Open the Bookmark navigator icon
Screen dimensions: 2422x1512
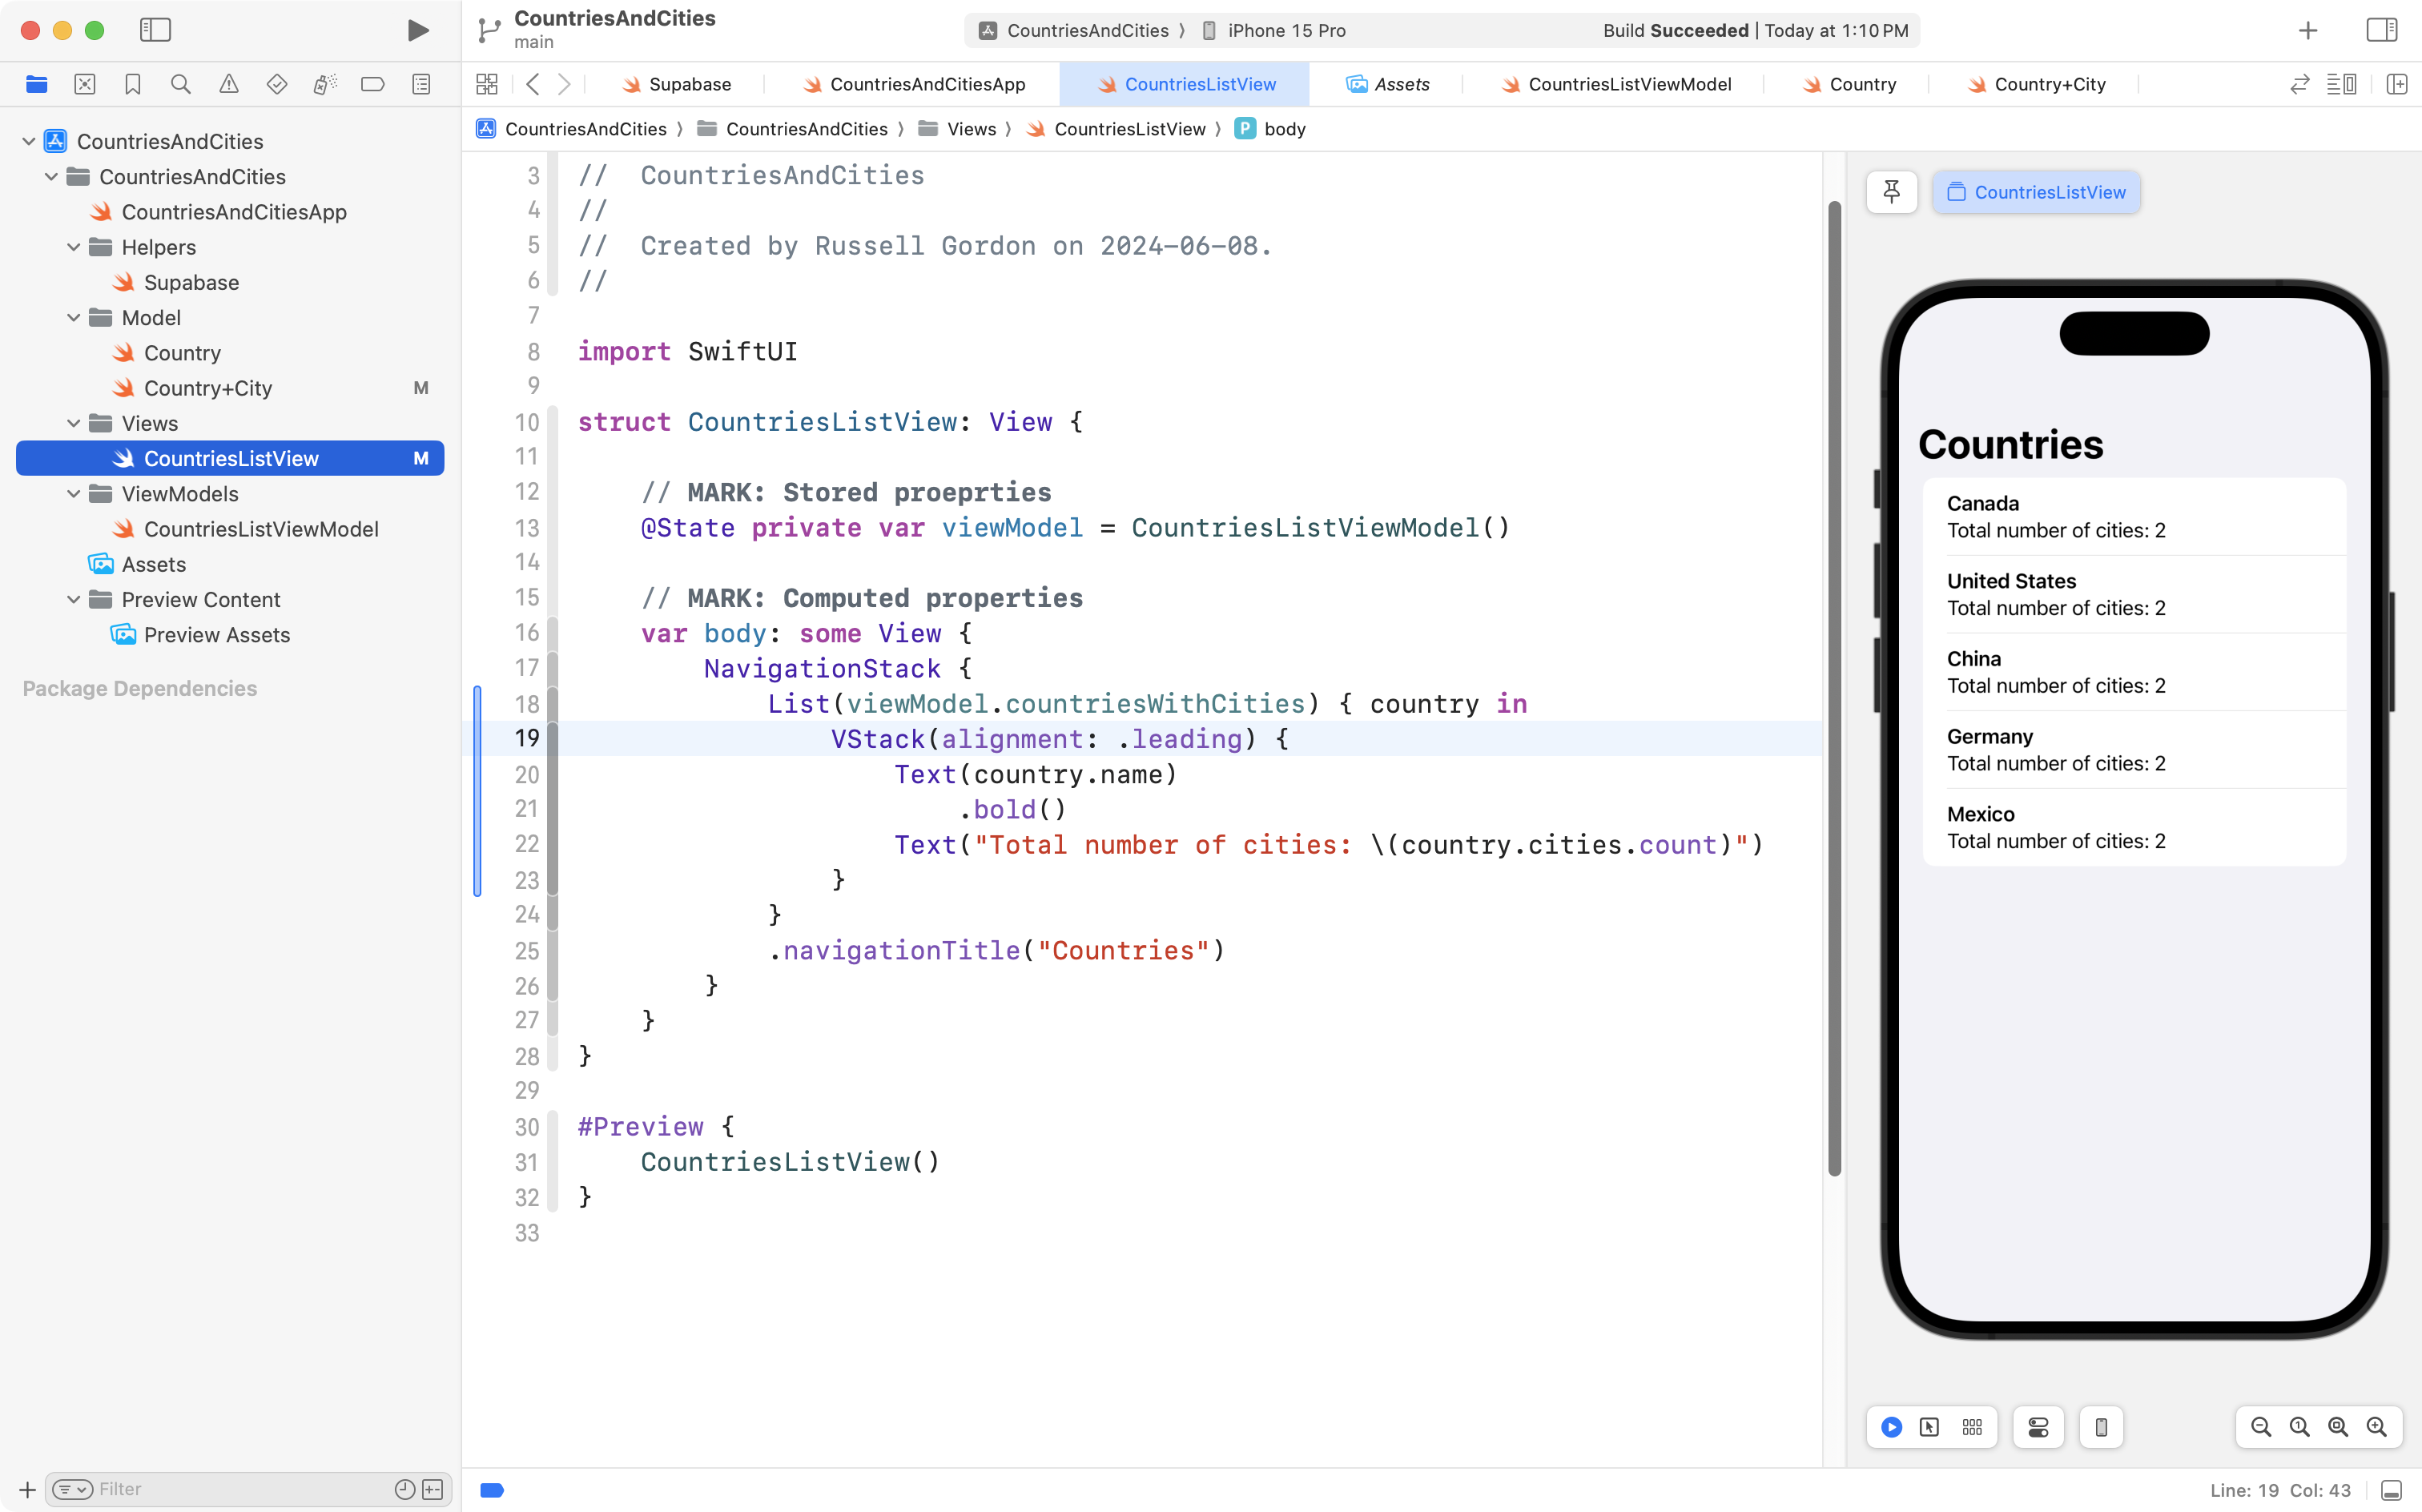pyautogui.click(x=132, y=84)
